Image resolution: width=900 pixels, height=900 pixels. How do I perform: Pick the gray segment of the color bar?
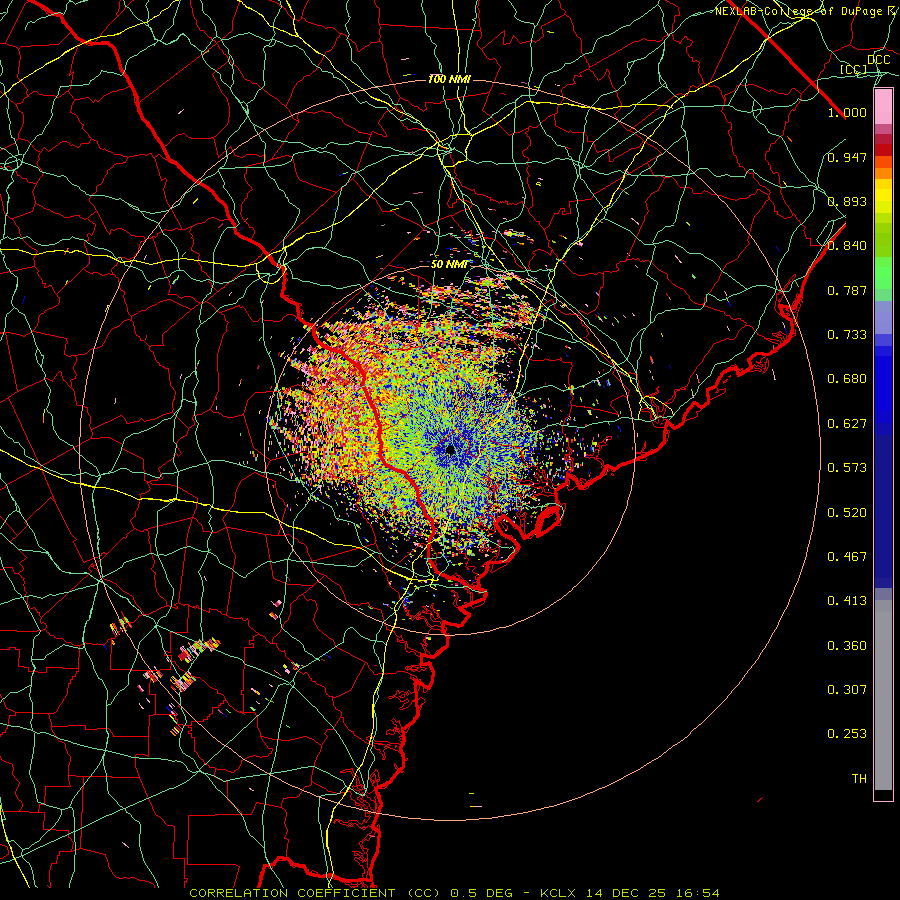pos(883,695)
